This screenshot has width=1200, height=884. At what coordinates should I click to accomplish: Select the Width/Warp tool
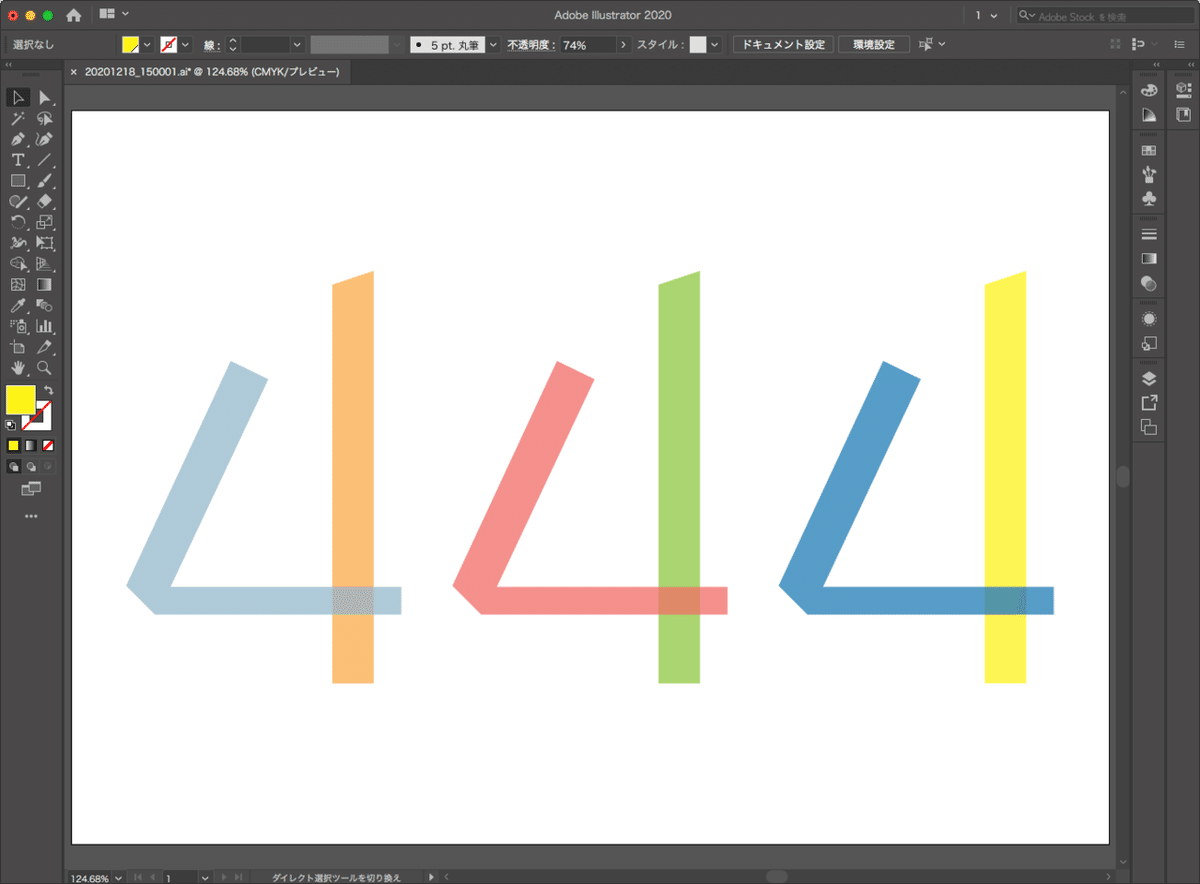[18, 243]
